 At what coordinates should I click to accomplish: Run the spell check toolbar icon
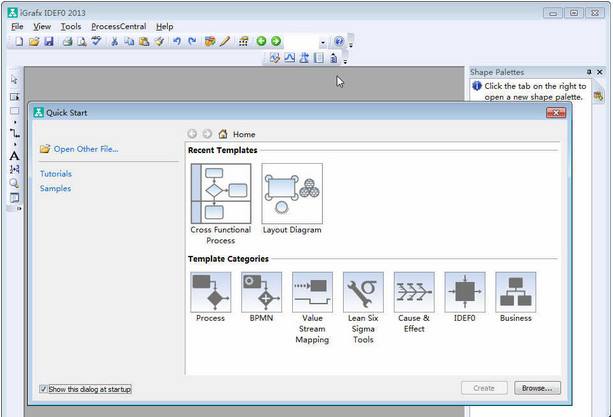coord(96,41)
